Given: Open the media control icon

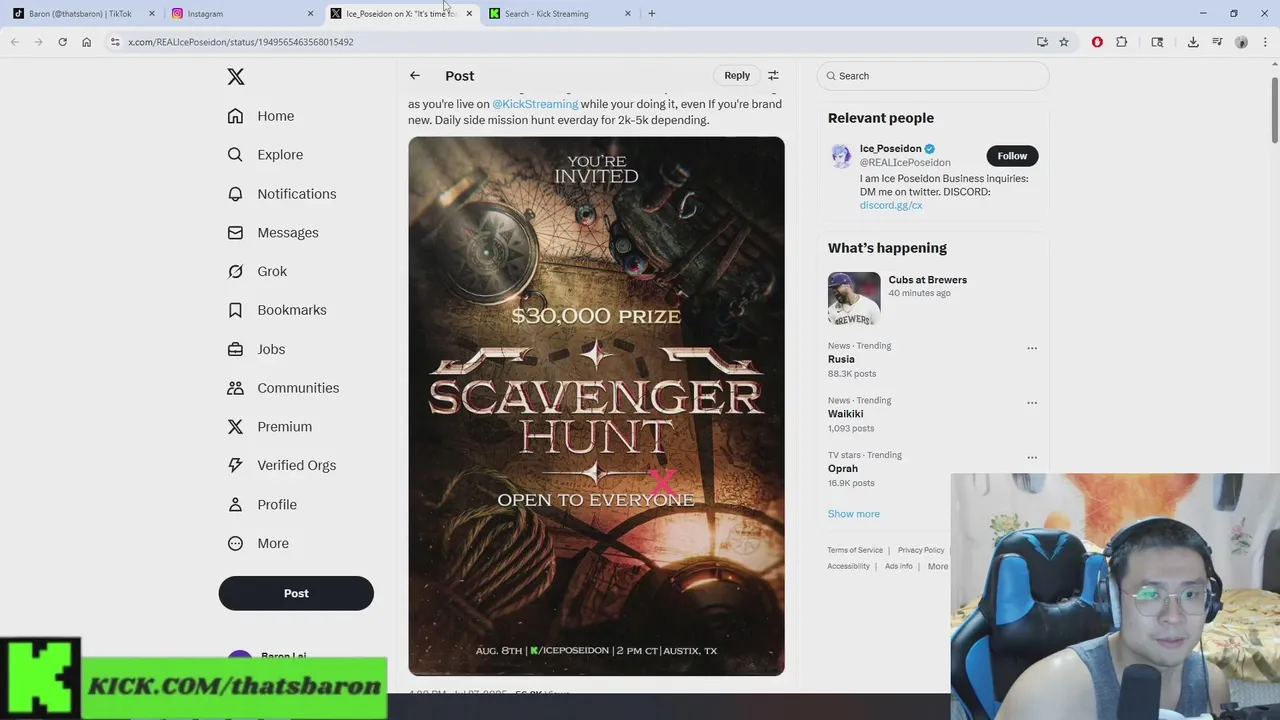Looking at the screenshot, I should click(x=1217, y=42).
